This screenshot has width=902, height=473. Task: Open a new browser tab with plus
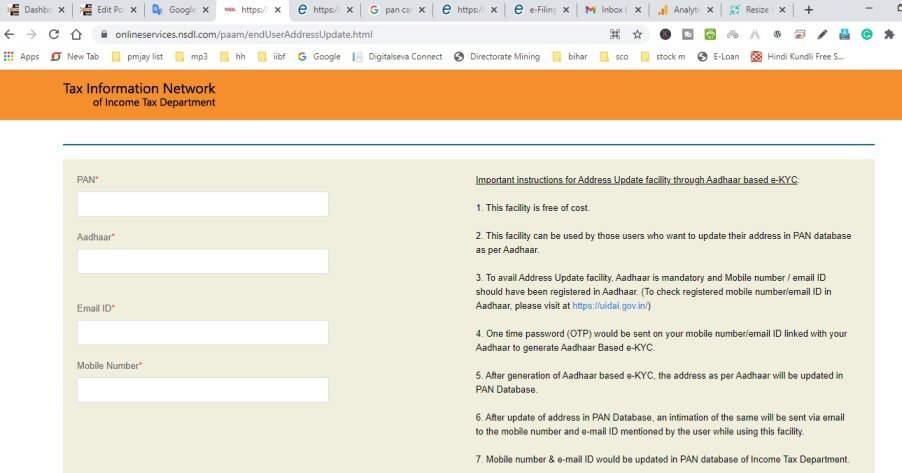tap(809, 10)
